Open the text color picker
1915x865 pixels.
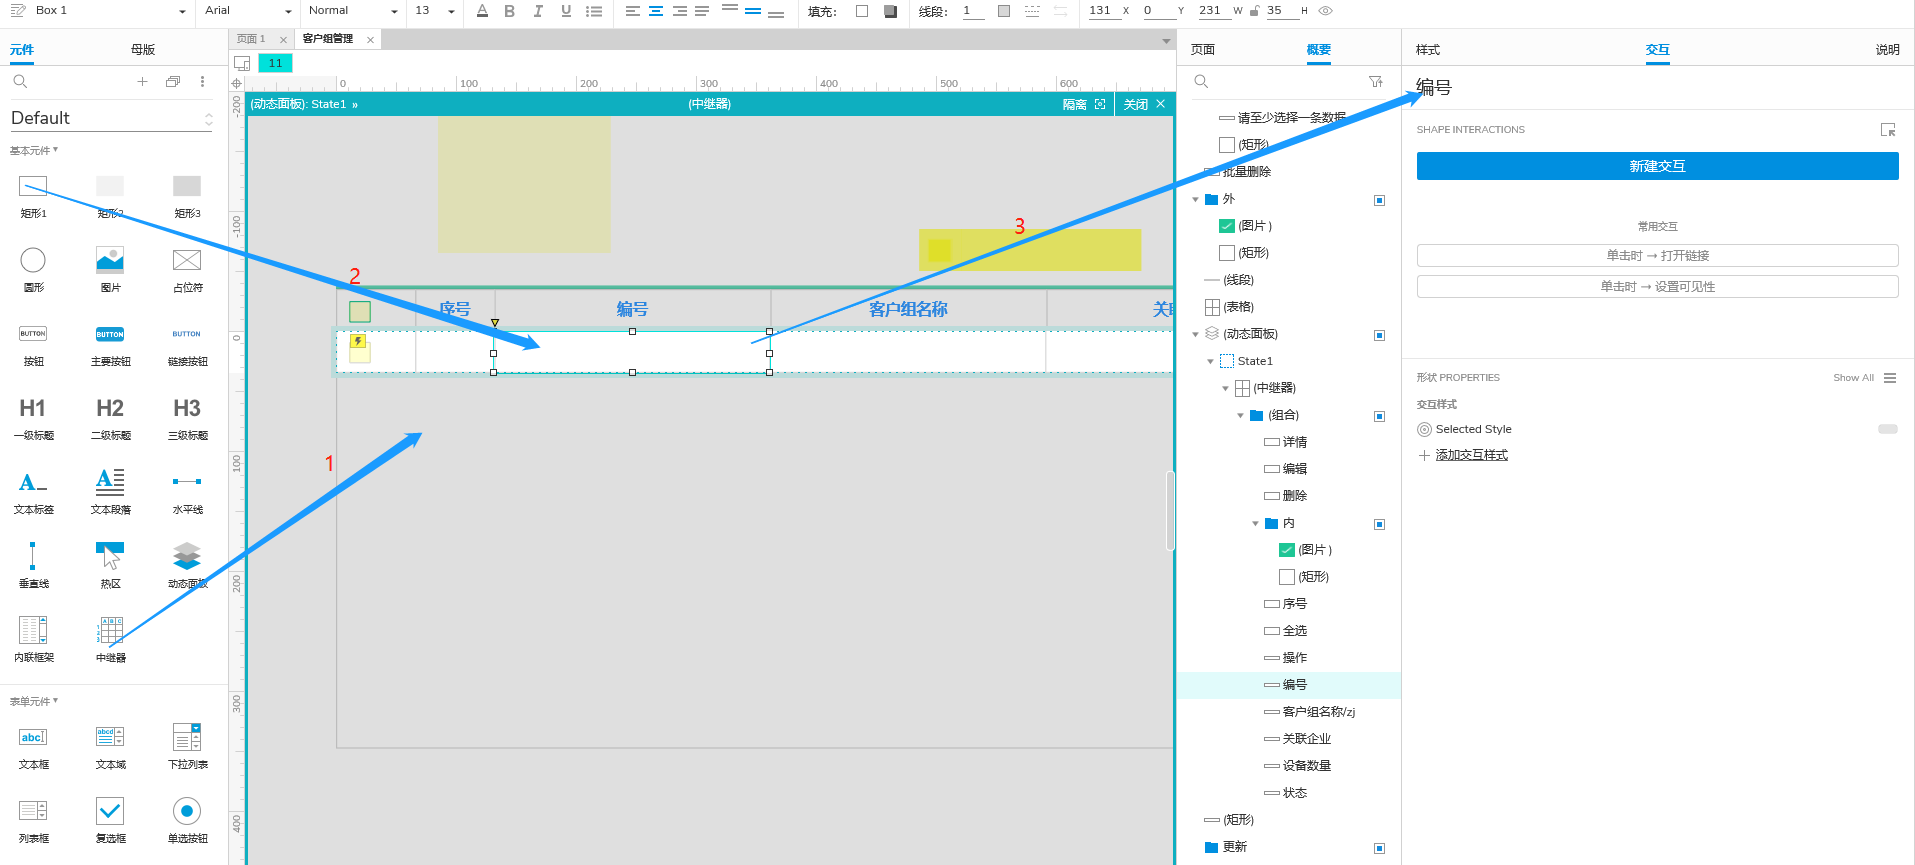[x=482, y=11]
